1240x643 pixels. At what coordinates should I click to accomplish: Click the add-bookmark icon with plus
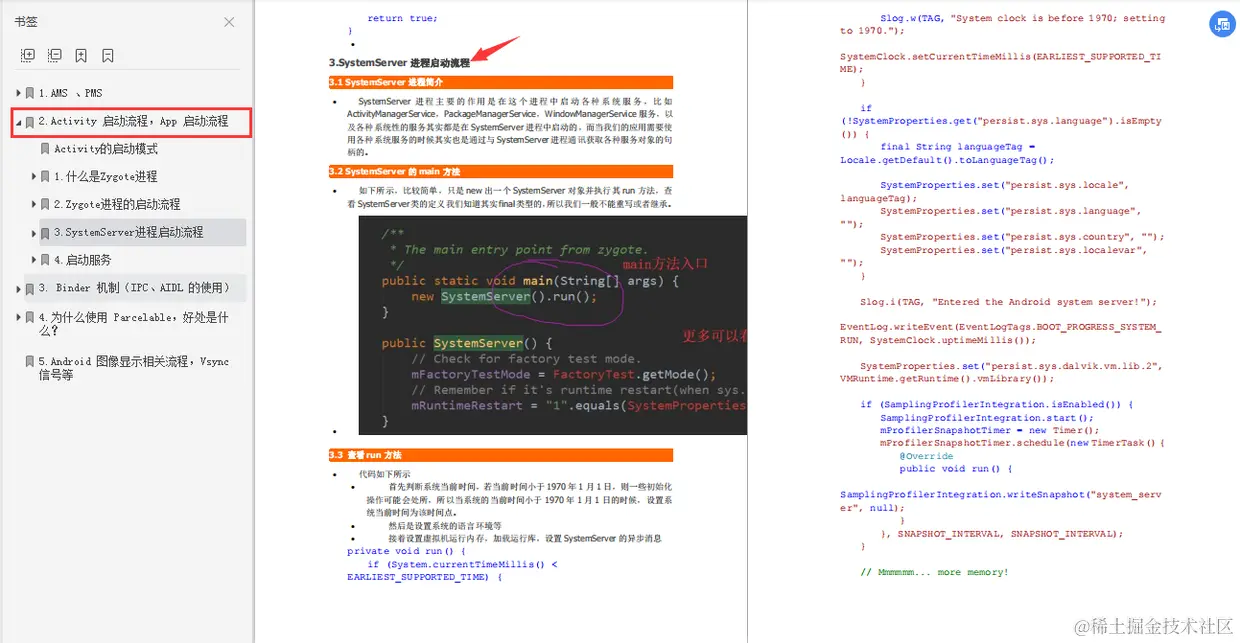(x=81, y=56)
